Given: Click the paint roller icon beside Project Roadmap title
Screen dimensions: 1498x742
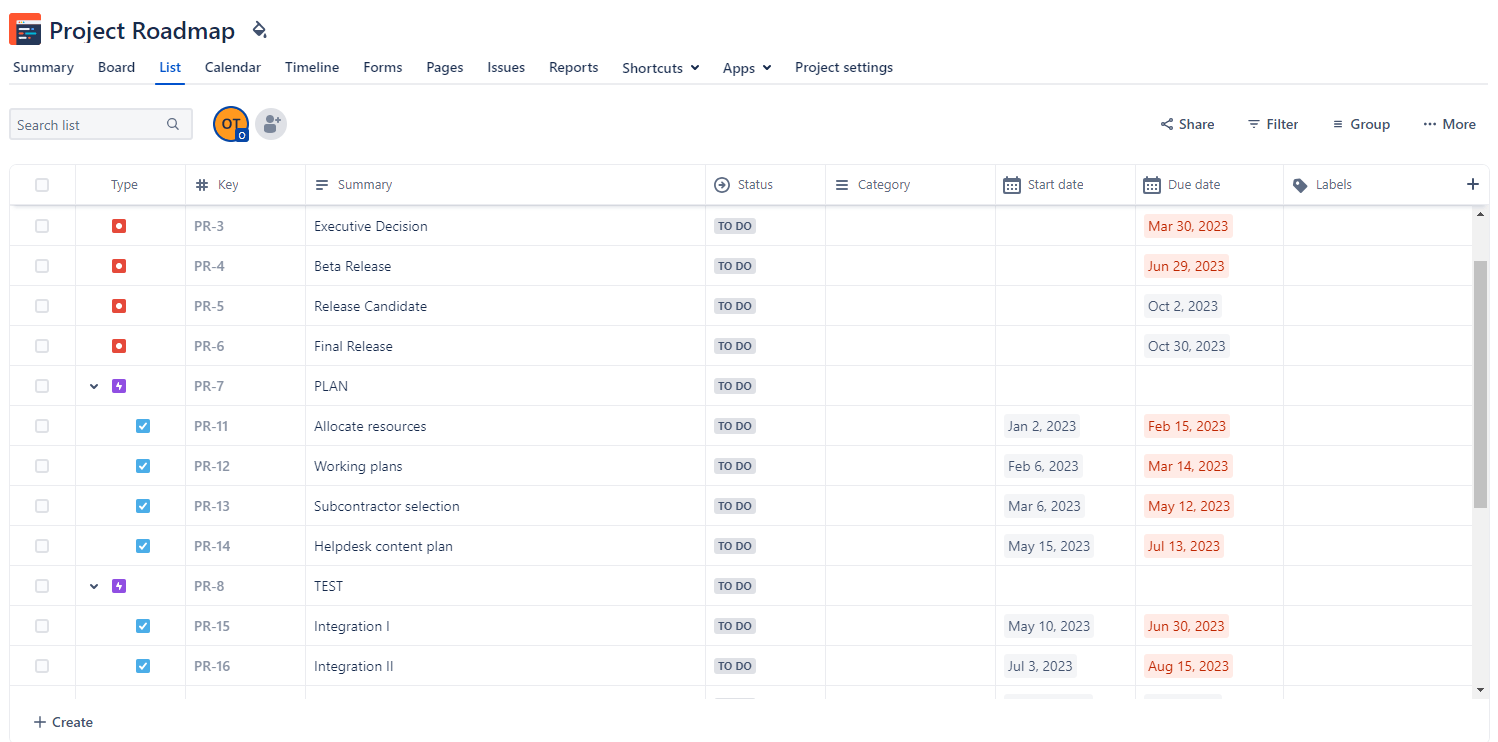Looking at the screenshot, I should tap(259, 30).
